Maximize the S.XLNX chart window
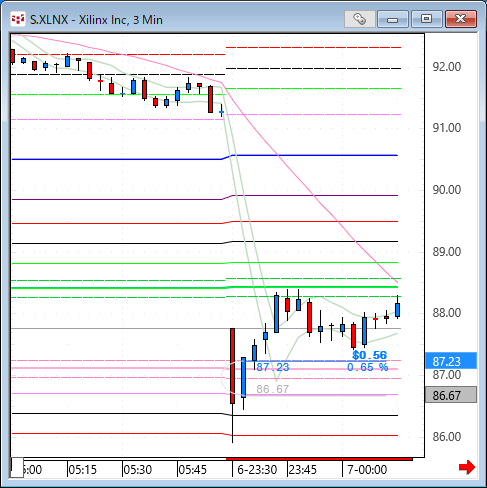This screenshot has height=488, width=487. [426, 19]
